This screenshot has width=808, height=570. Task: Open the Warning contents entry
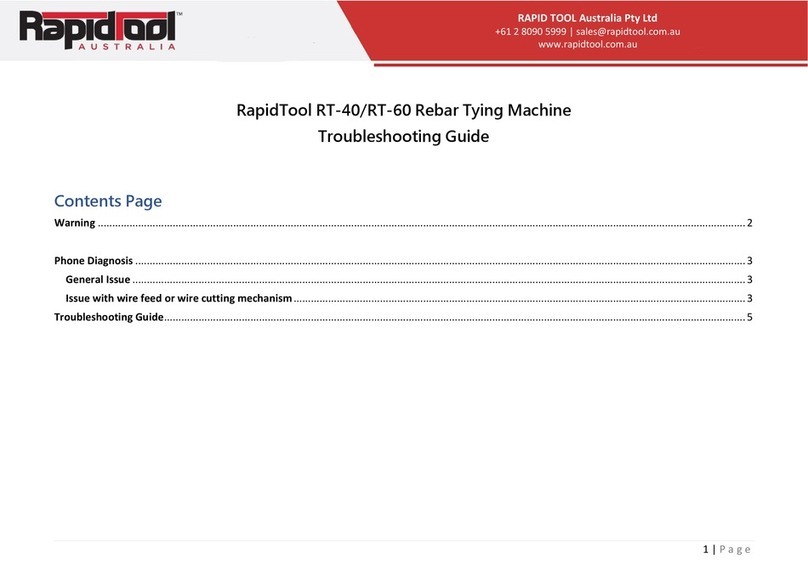(x=403, y=223)
